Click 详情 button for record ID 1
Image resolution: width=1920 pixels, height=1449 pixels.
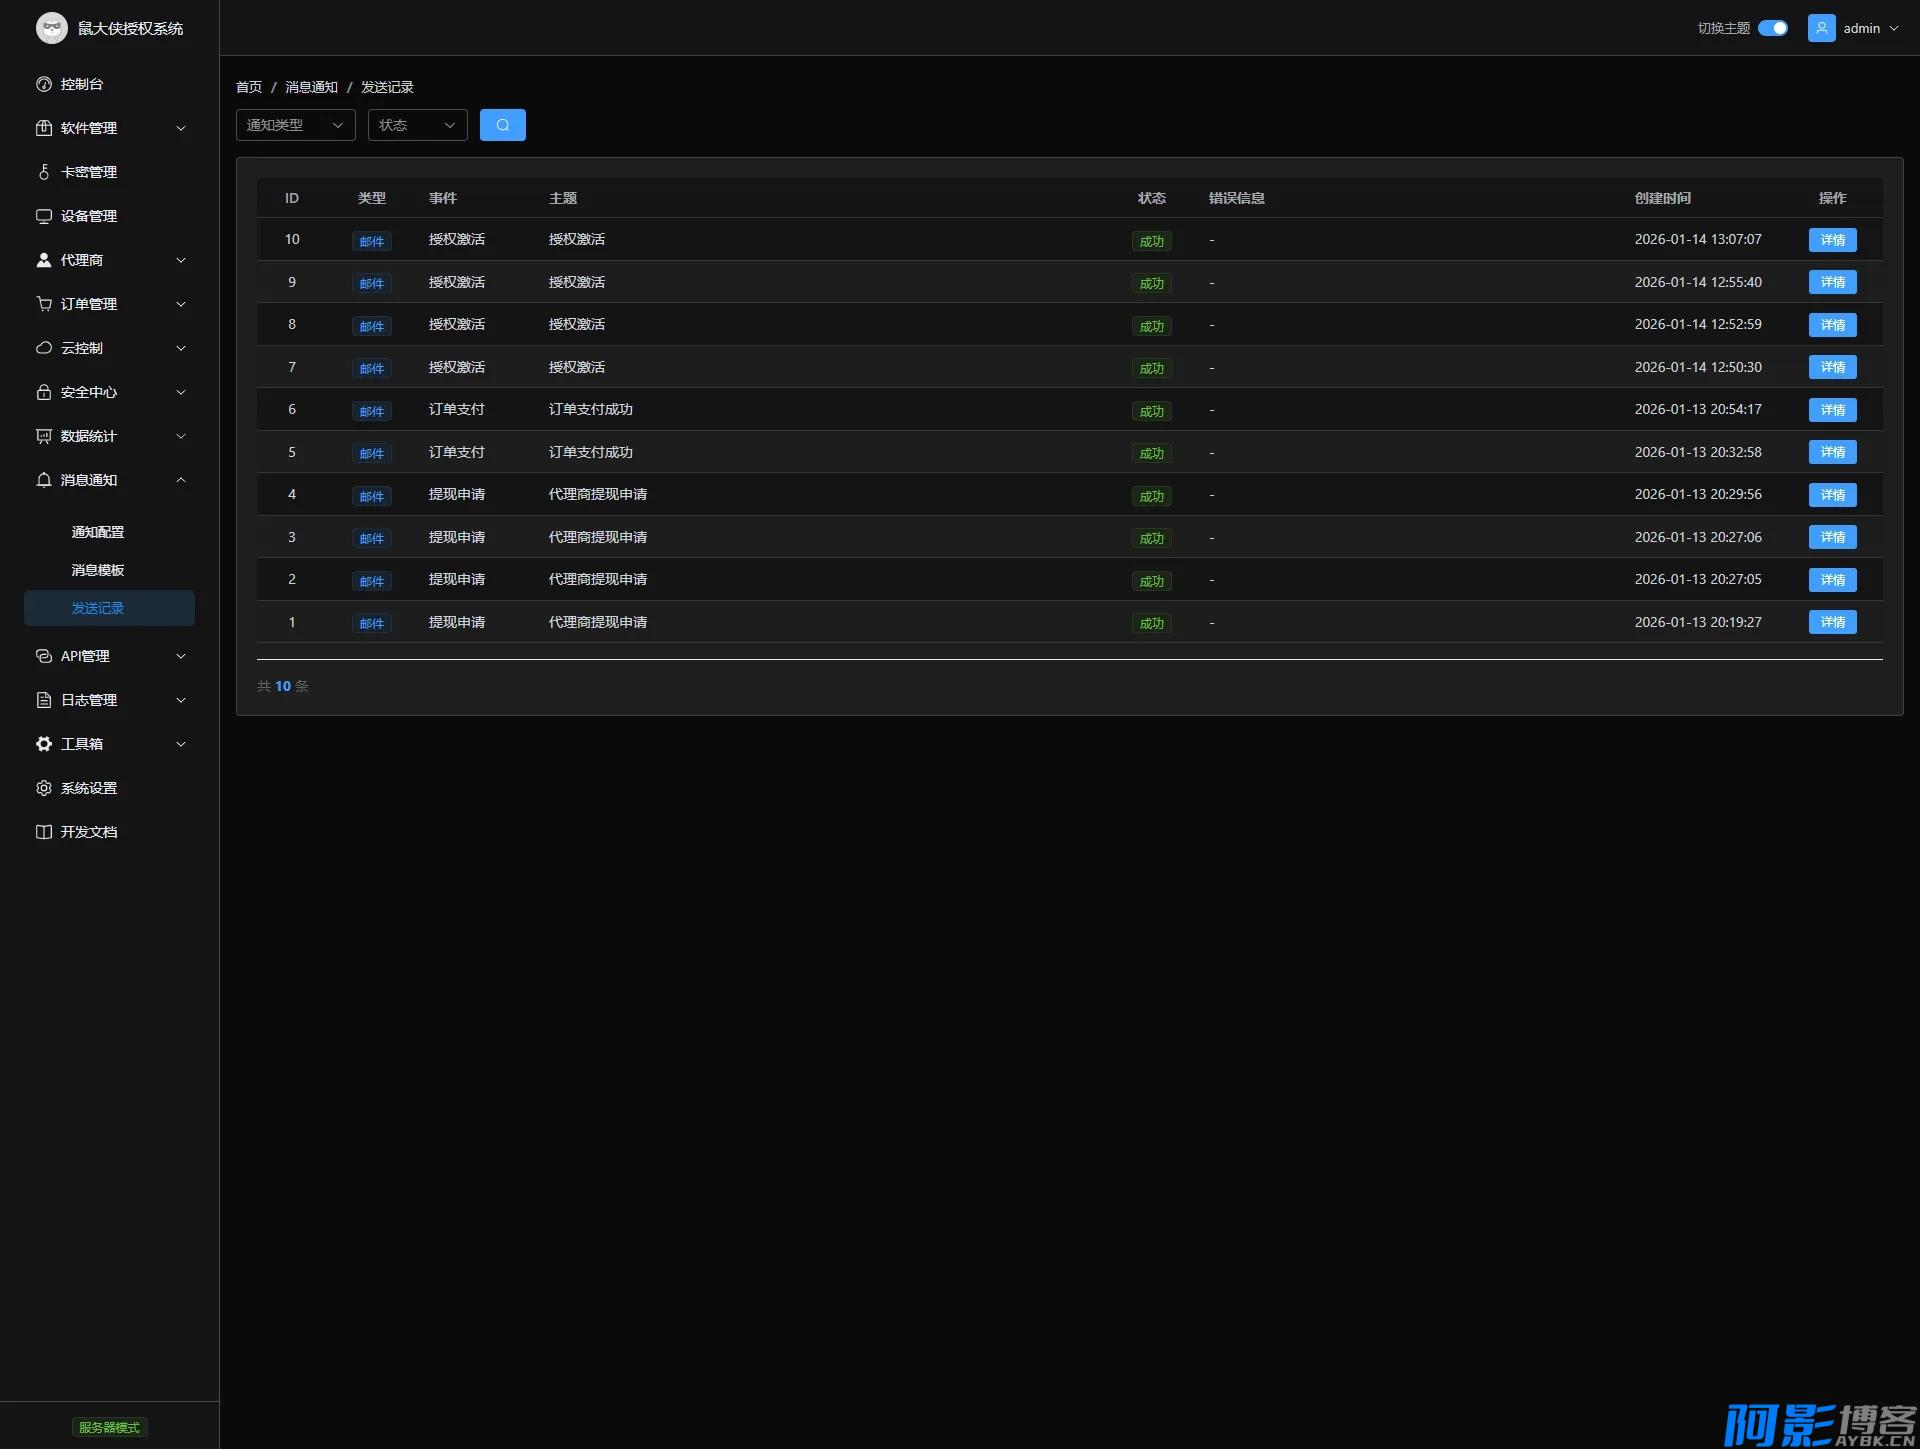[x=1832, y=622]
